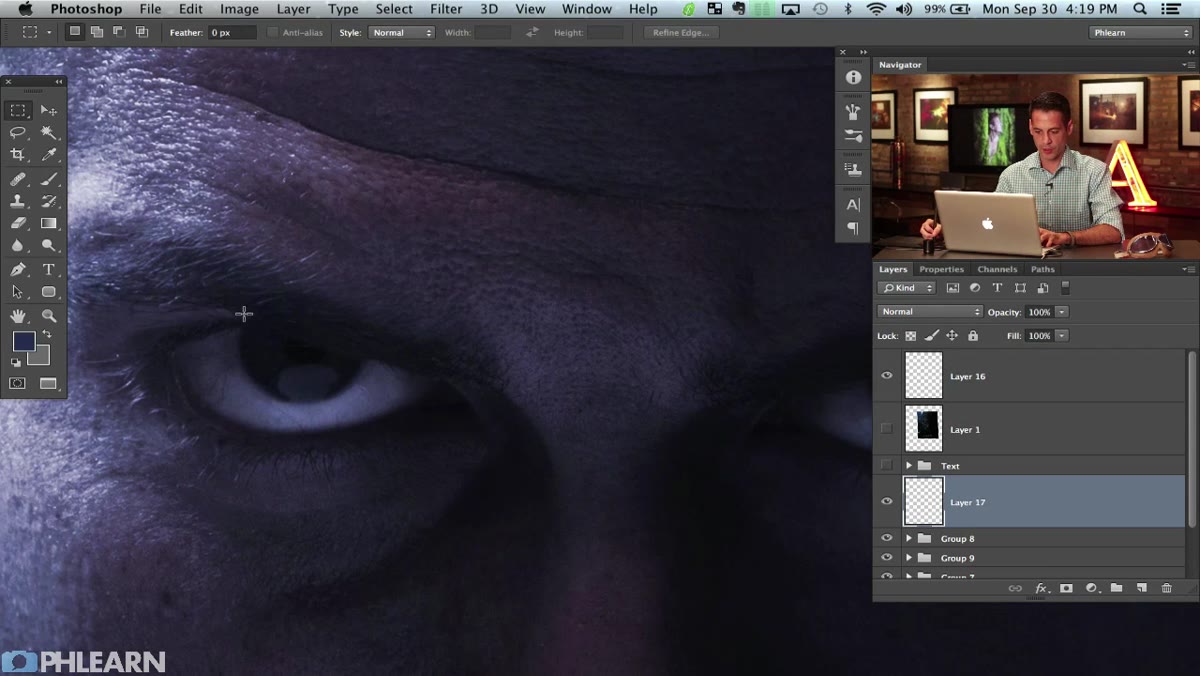The width and height of the screenshot is (1200, 676).
Task: Open the Kind filter dropdown
Action: [907, 288]
